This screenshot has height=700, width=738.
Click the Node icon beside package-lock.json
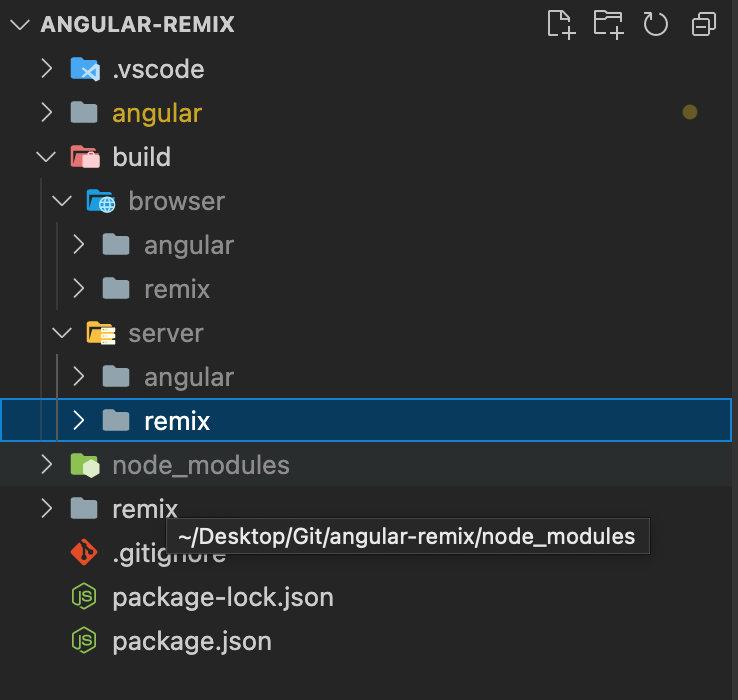(84, 596)
